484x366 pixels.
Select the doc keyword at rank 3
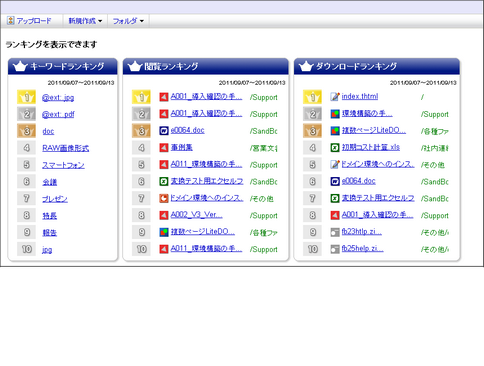point(48,131)
